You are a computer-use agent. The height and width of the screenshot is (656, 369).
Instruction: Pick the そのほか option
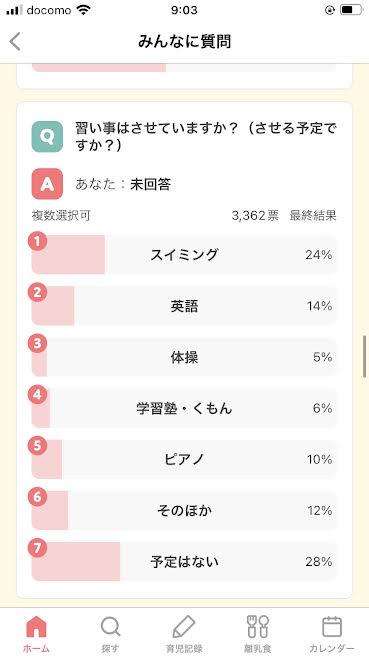(184, 510)
